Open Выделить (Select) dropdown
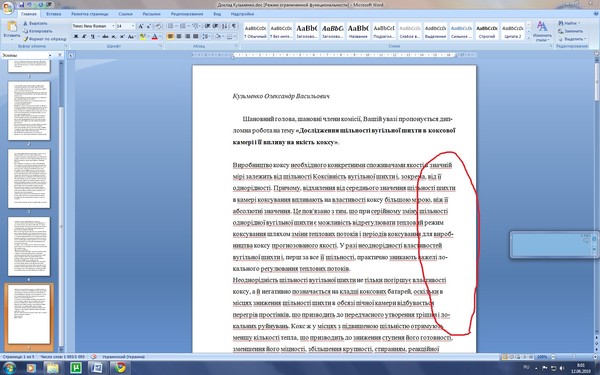600x375 pixels. point(572,39)
